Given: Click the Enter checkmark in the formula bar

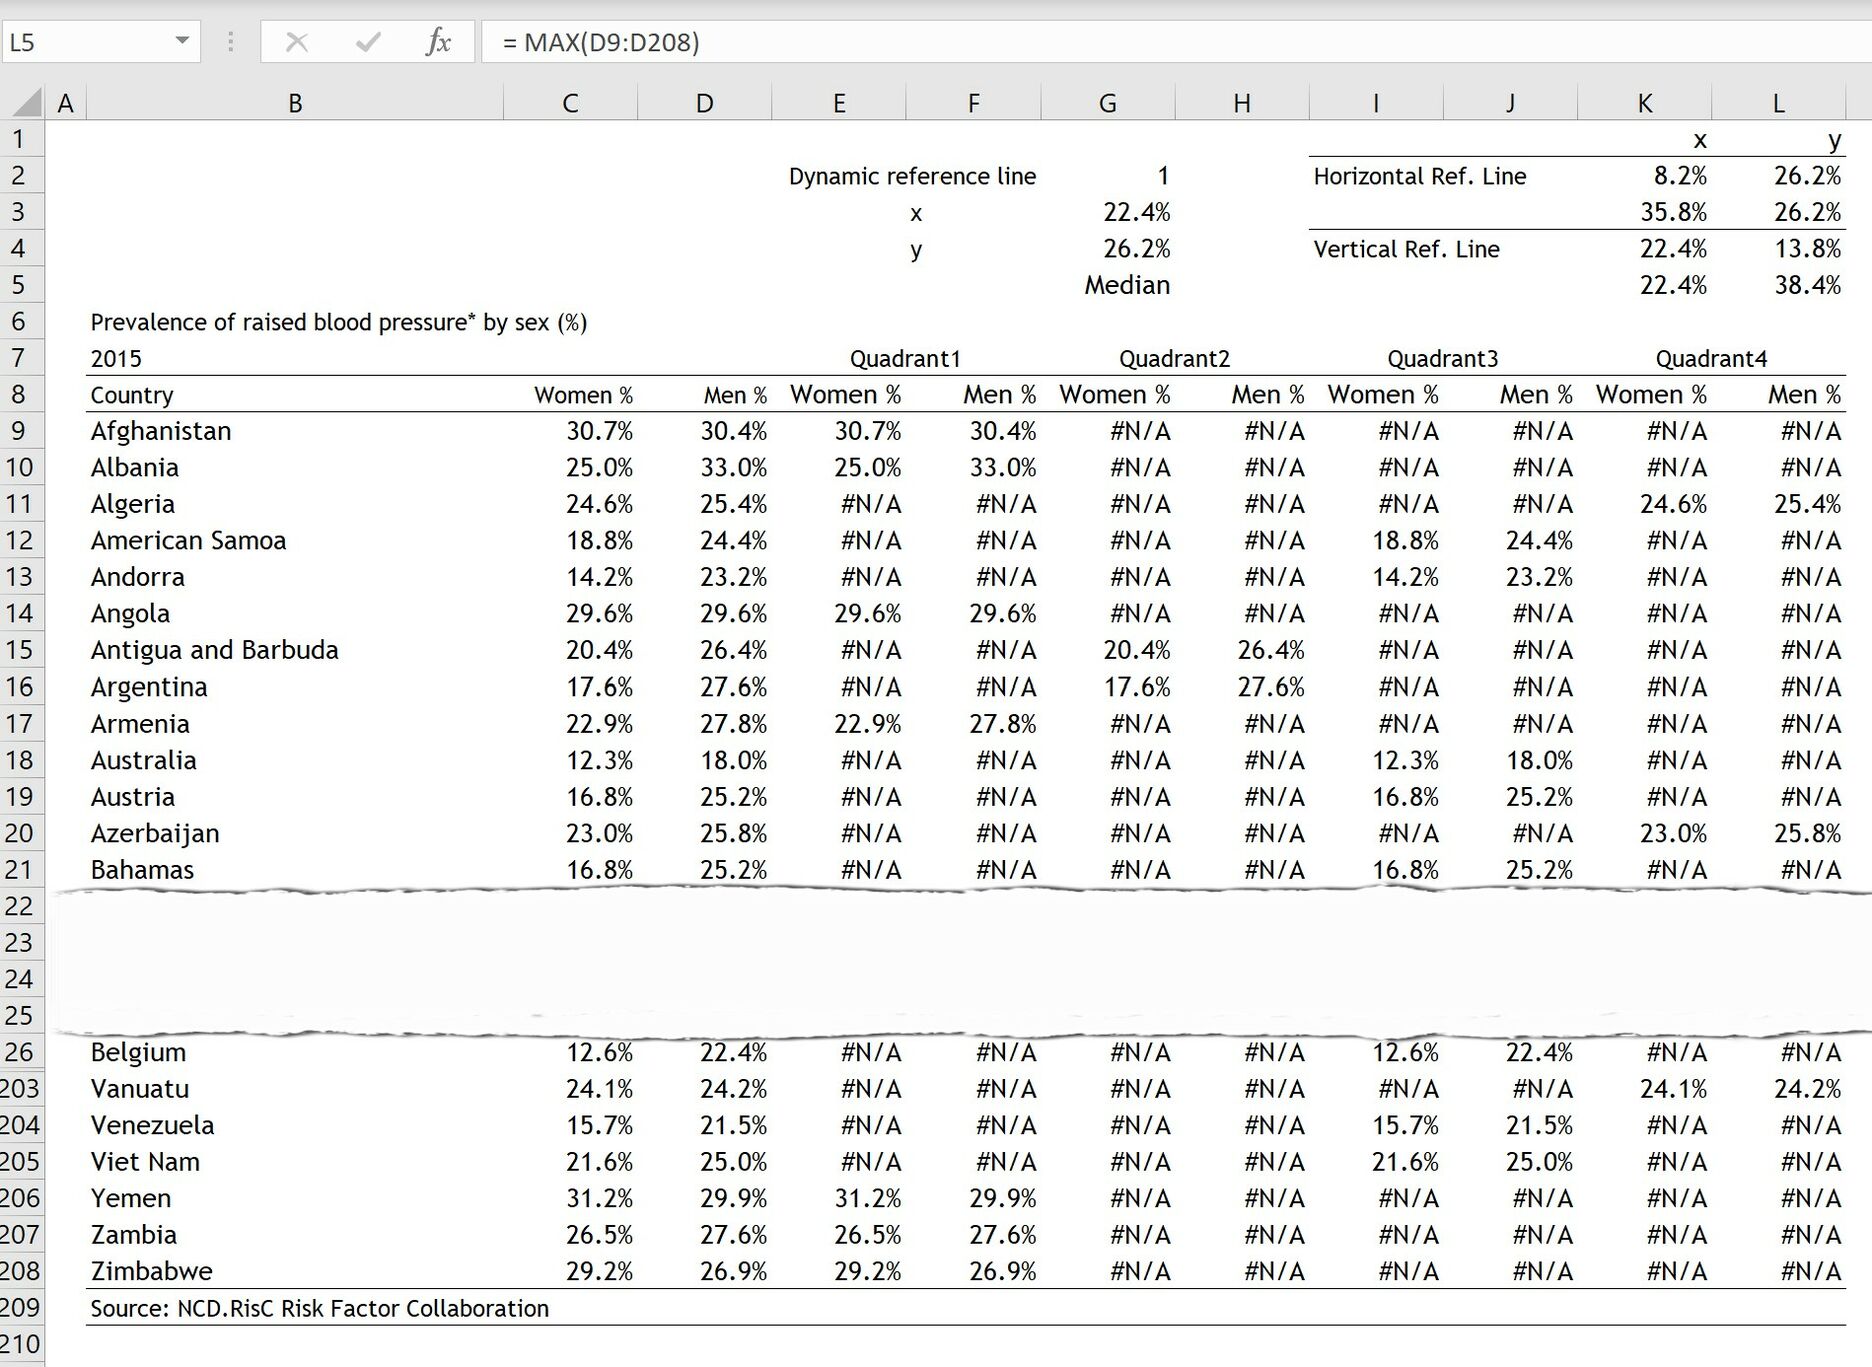Looking at the screenshot, I should 367,42.
